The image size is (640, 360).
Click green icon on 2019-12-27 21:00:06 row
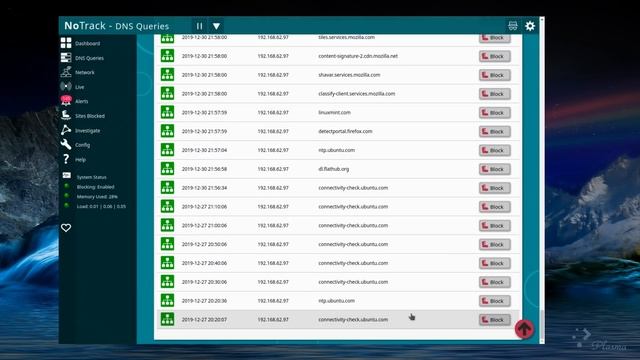(167, 225)
